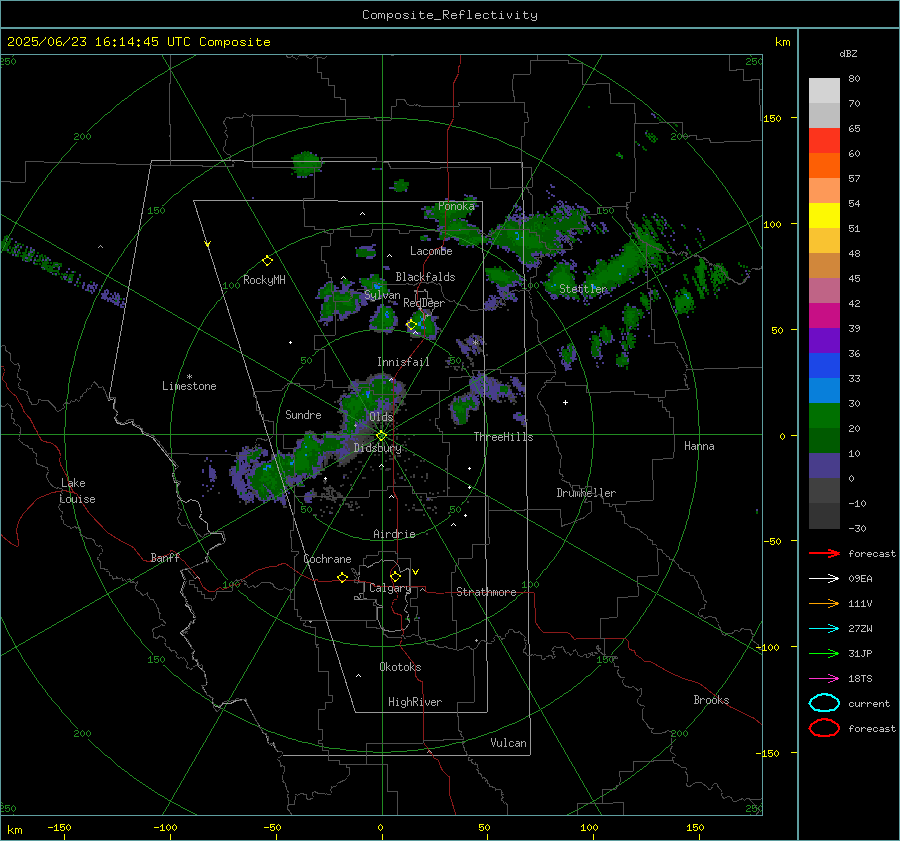Click the orange 111V arrow icon
Viewport: 900px width, 841px height.
[824, 603]
